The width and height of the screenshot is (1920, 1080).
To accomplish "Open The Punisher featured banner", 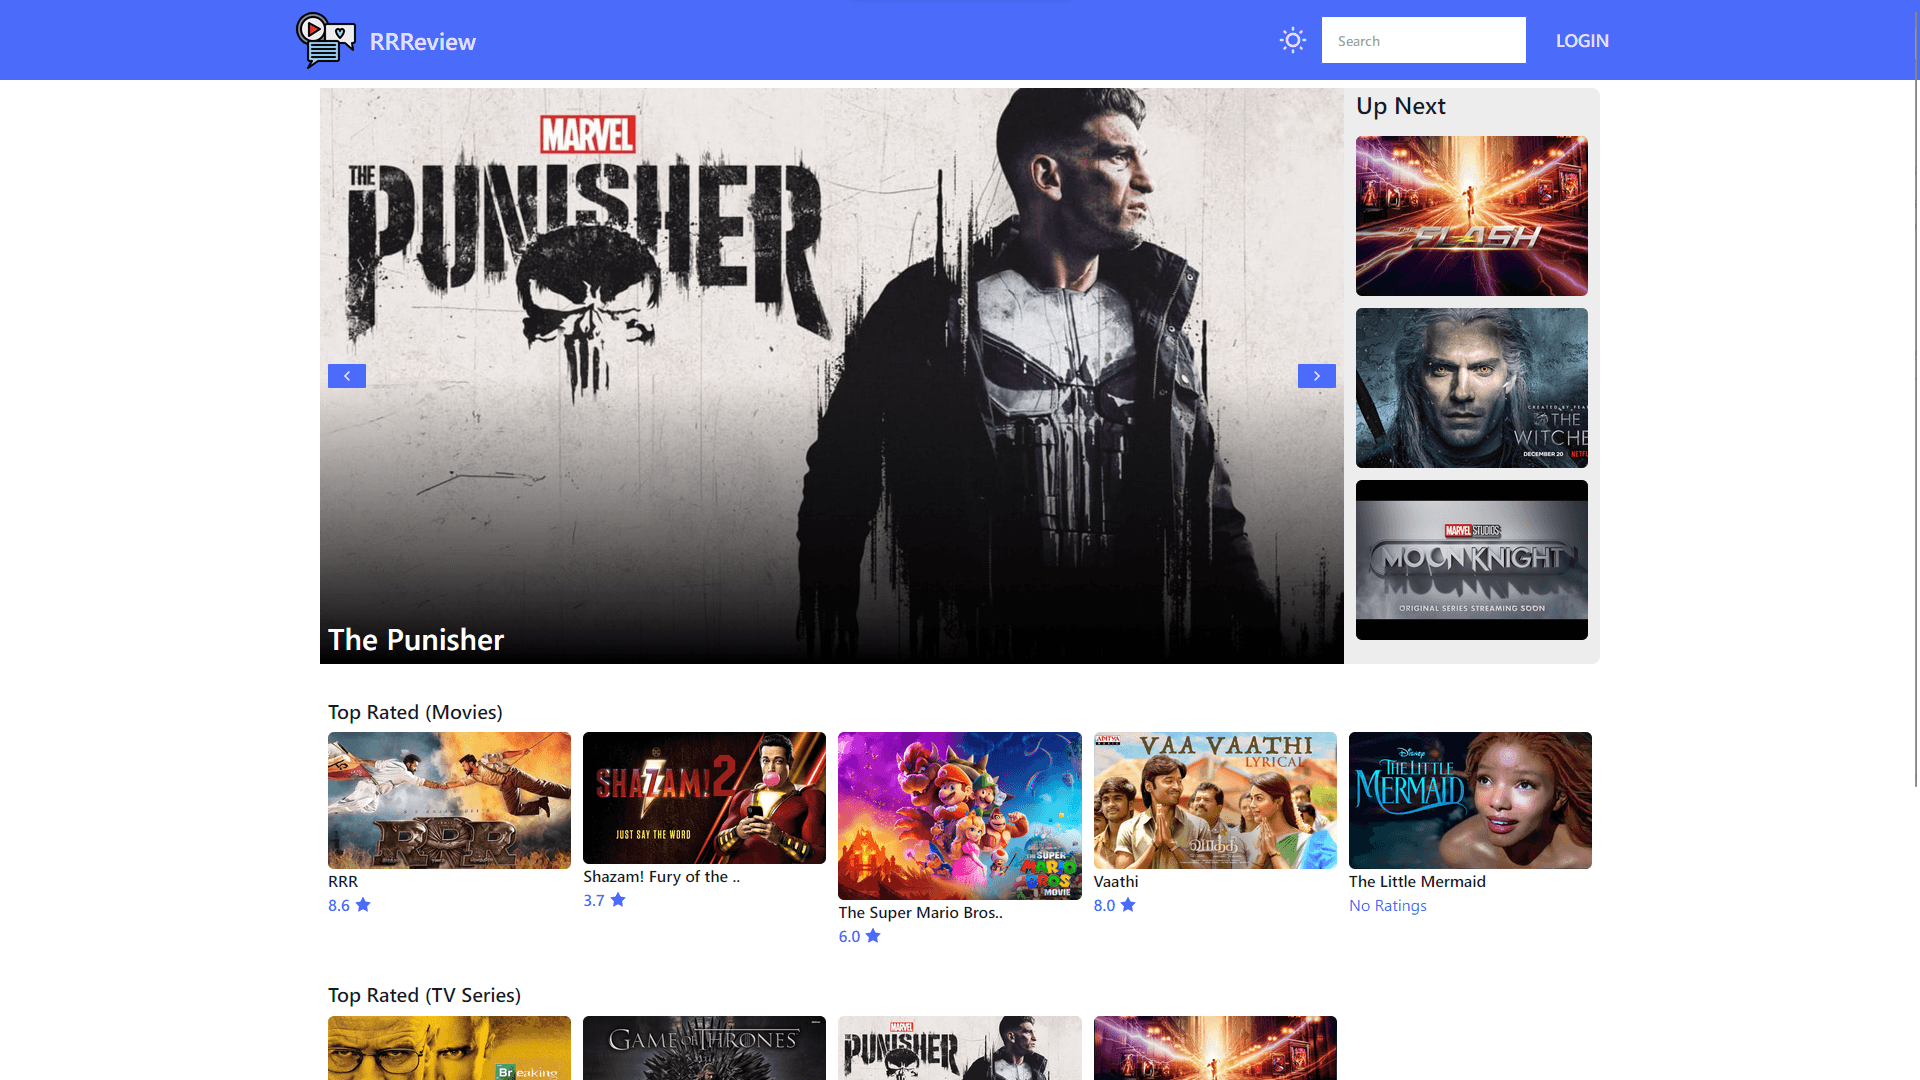I will (x=831, y=375).
